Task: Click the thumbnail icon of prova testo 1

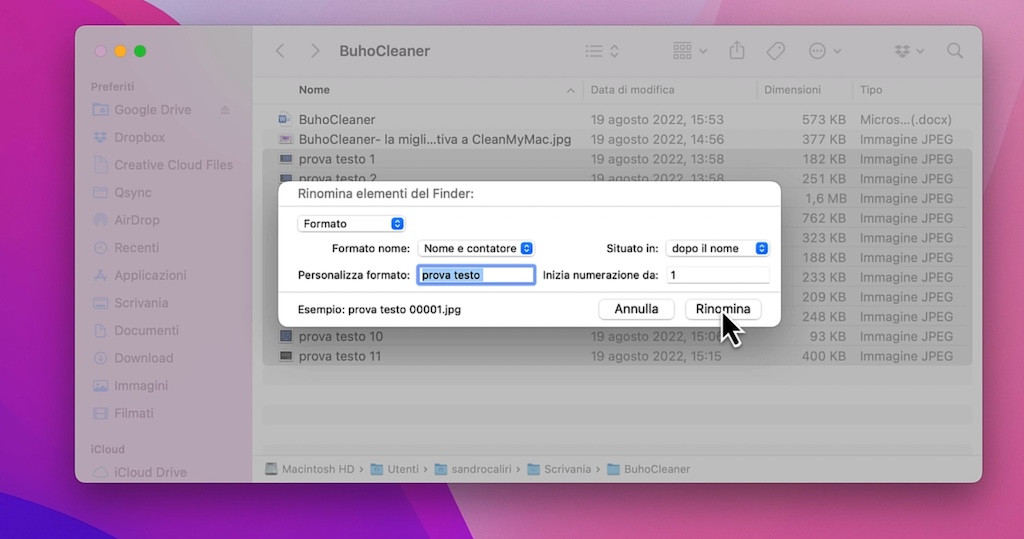Action: 285,159
